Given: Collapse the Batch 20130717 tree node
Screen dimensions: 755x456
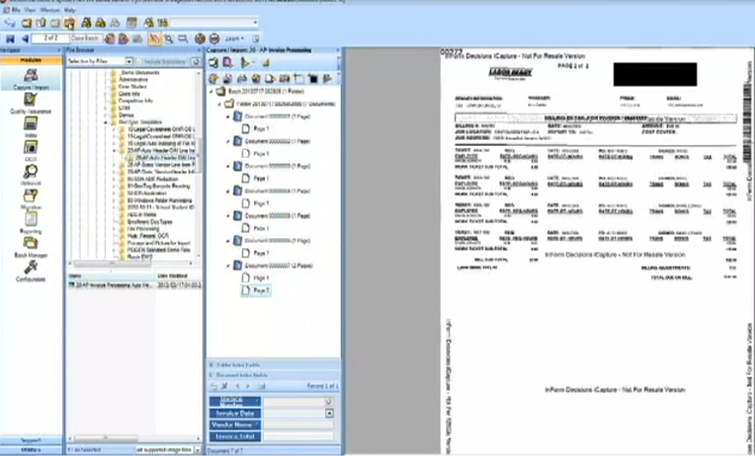Looking at the screenshot, I should point(211,91).
